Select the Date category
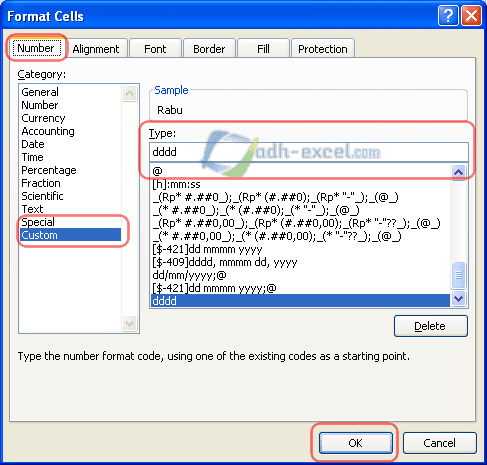 (x=33, y=144)
